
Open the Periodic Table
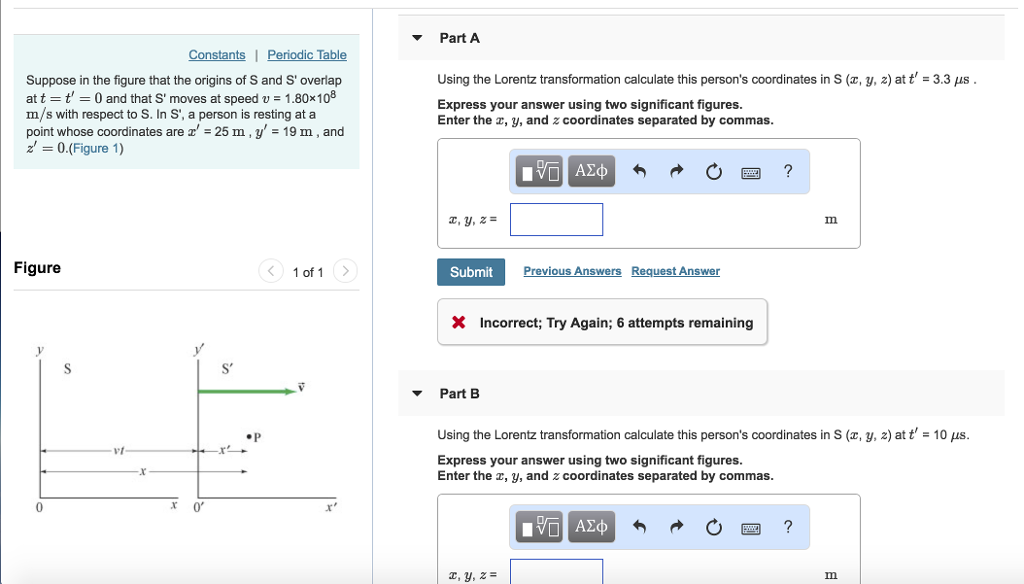click(x=306, y=55)
